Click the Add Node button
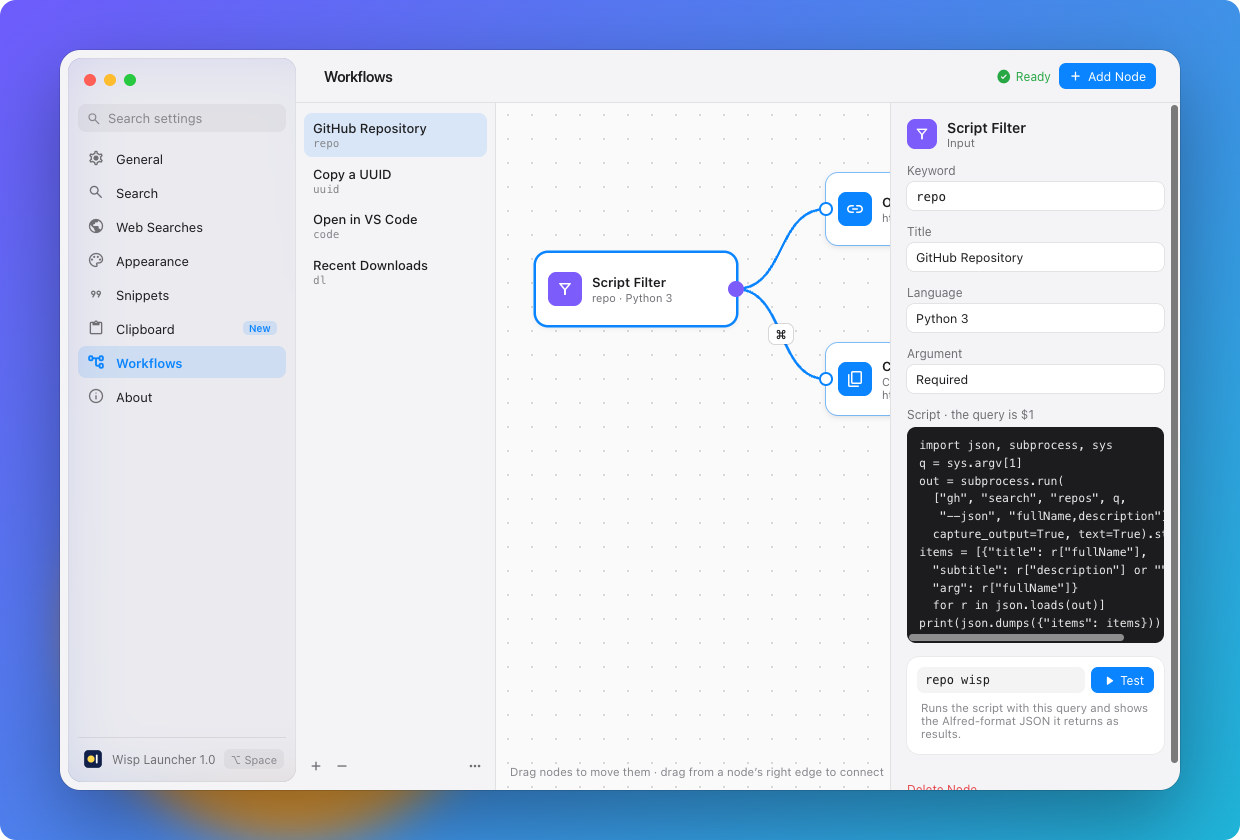The image size is (1240, 840). click(1107, 76)
